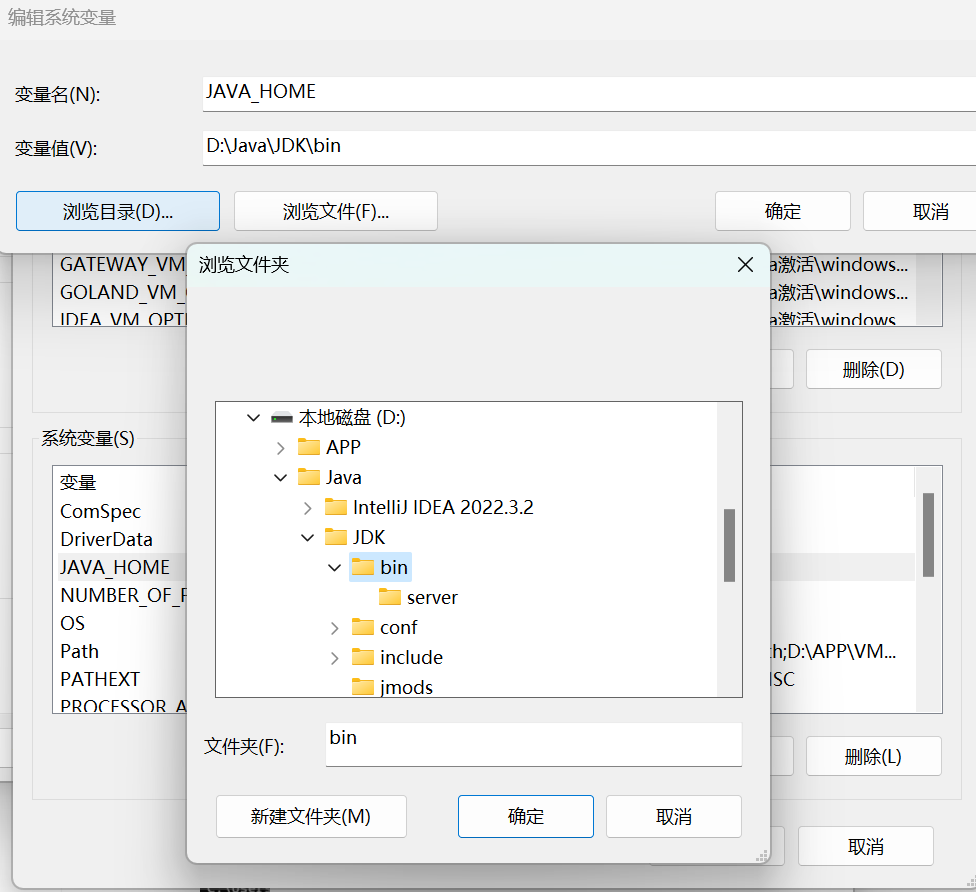The height and width of the screenshot is (892, 976).
Task: Click the 文件夹(F) folder name field
Action: (533, 745)
